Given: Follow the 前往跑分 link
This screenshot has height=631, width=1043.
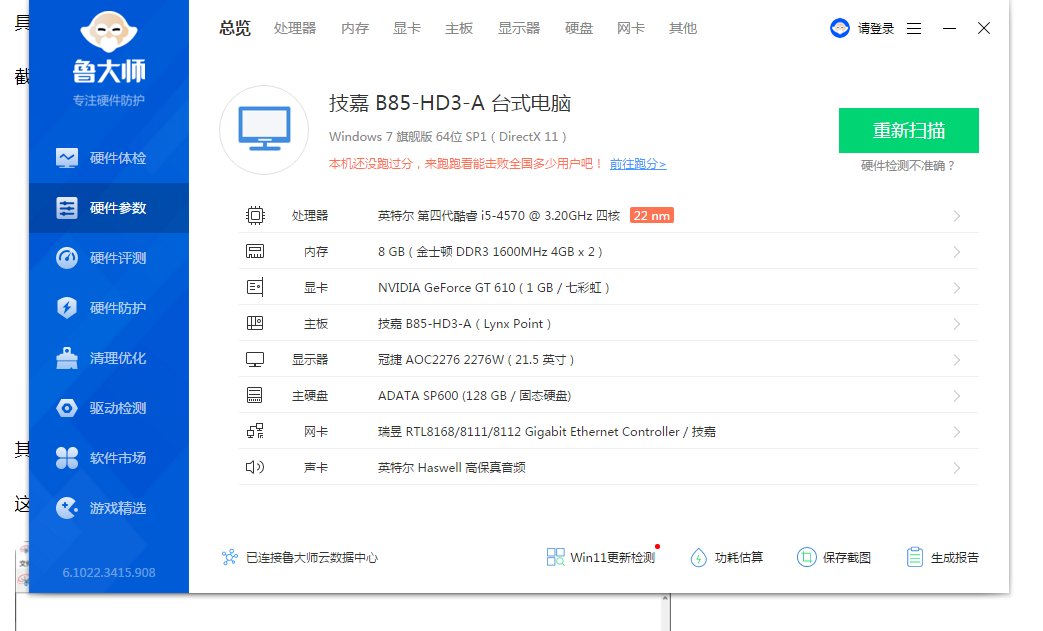Looking at the screenshot, I should point(638,164).
